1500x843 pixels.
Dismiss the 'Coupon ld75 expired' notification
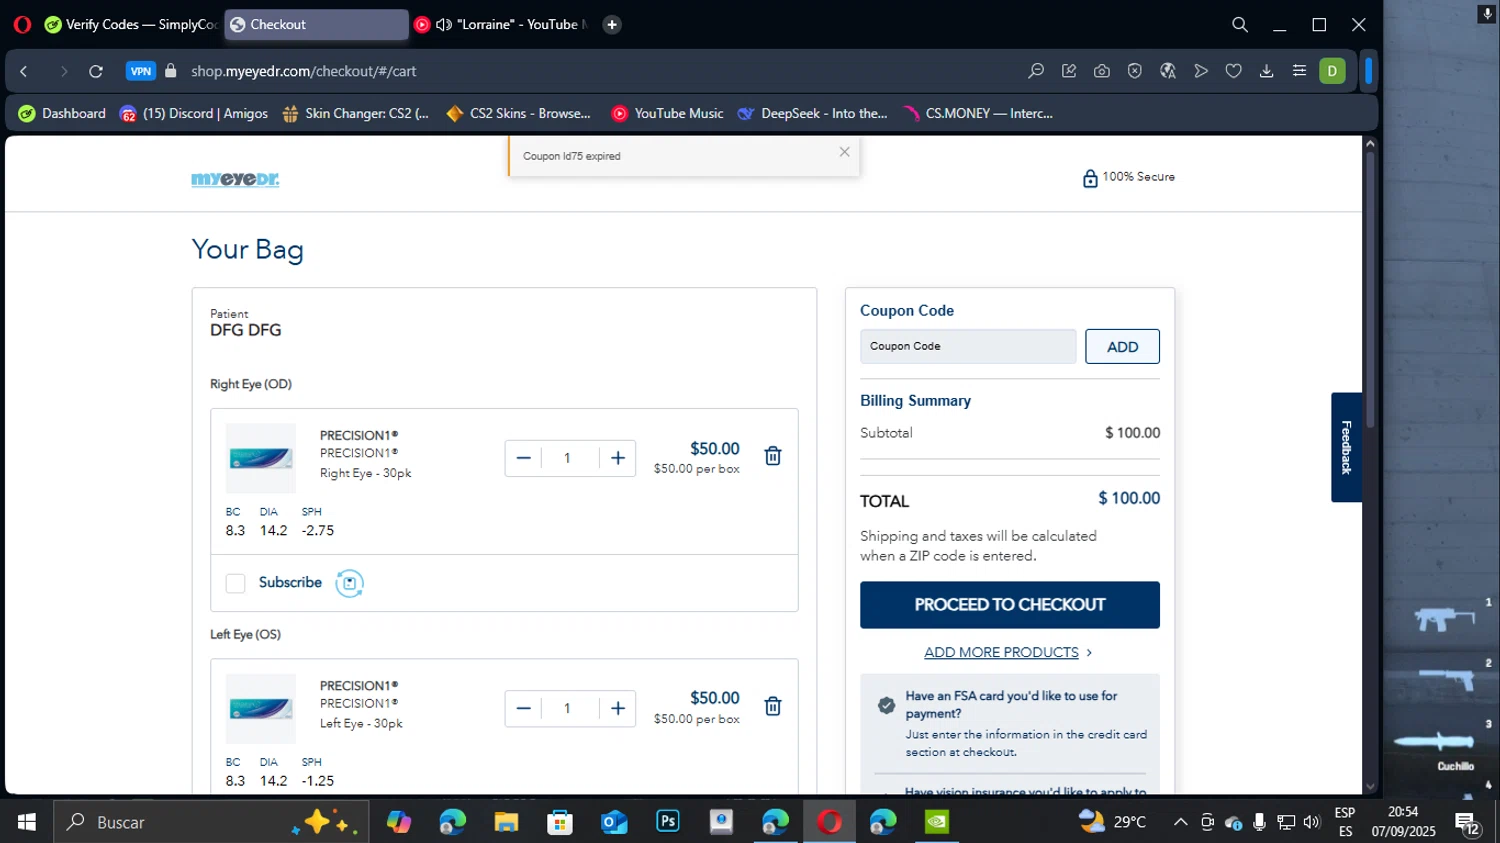tap(844, 152)
